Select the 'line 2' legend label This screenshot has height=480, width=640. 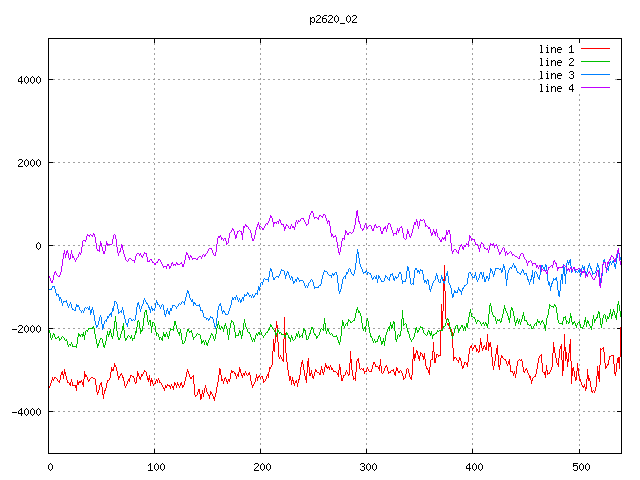click(556, 62)
